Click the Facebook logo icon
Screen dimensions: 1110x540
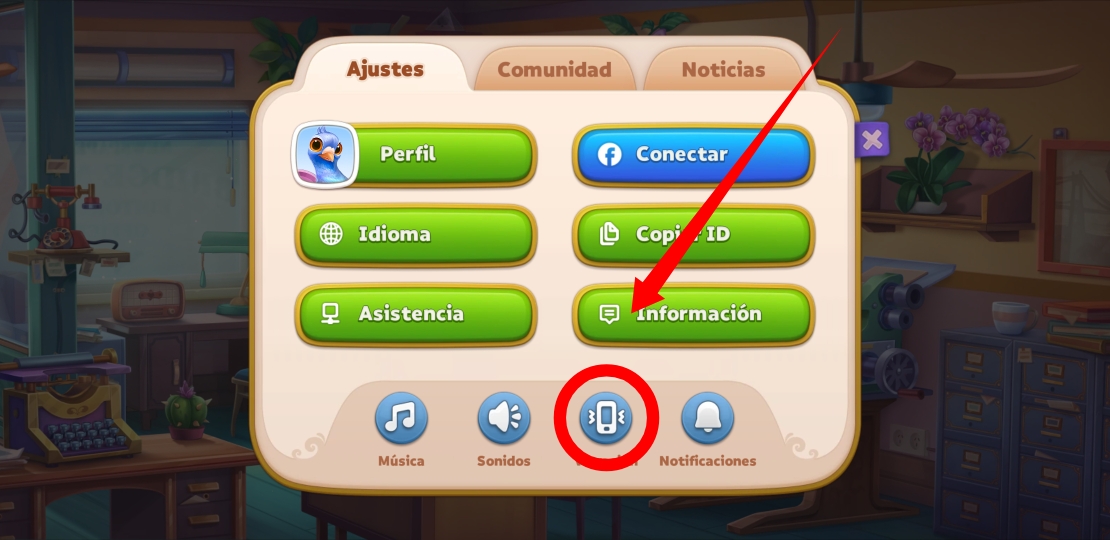[x=609, y=155]
